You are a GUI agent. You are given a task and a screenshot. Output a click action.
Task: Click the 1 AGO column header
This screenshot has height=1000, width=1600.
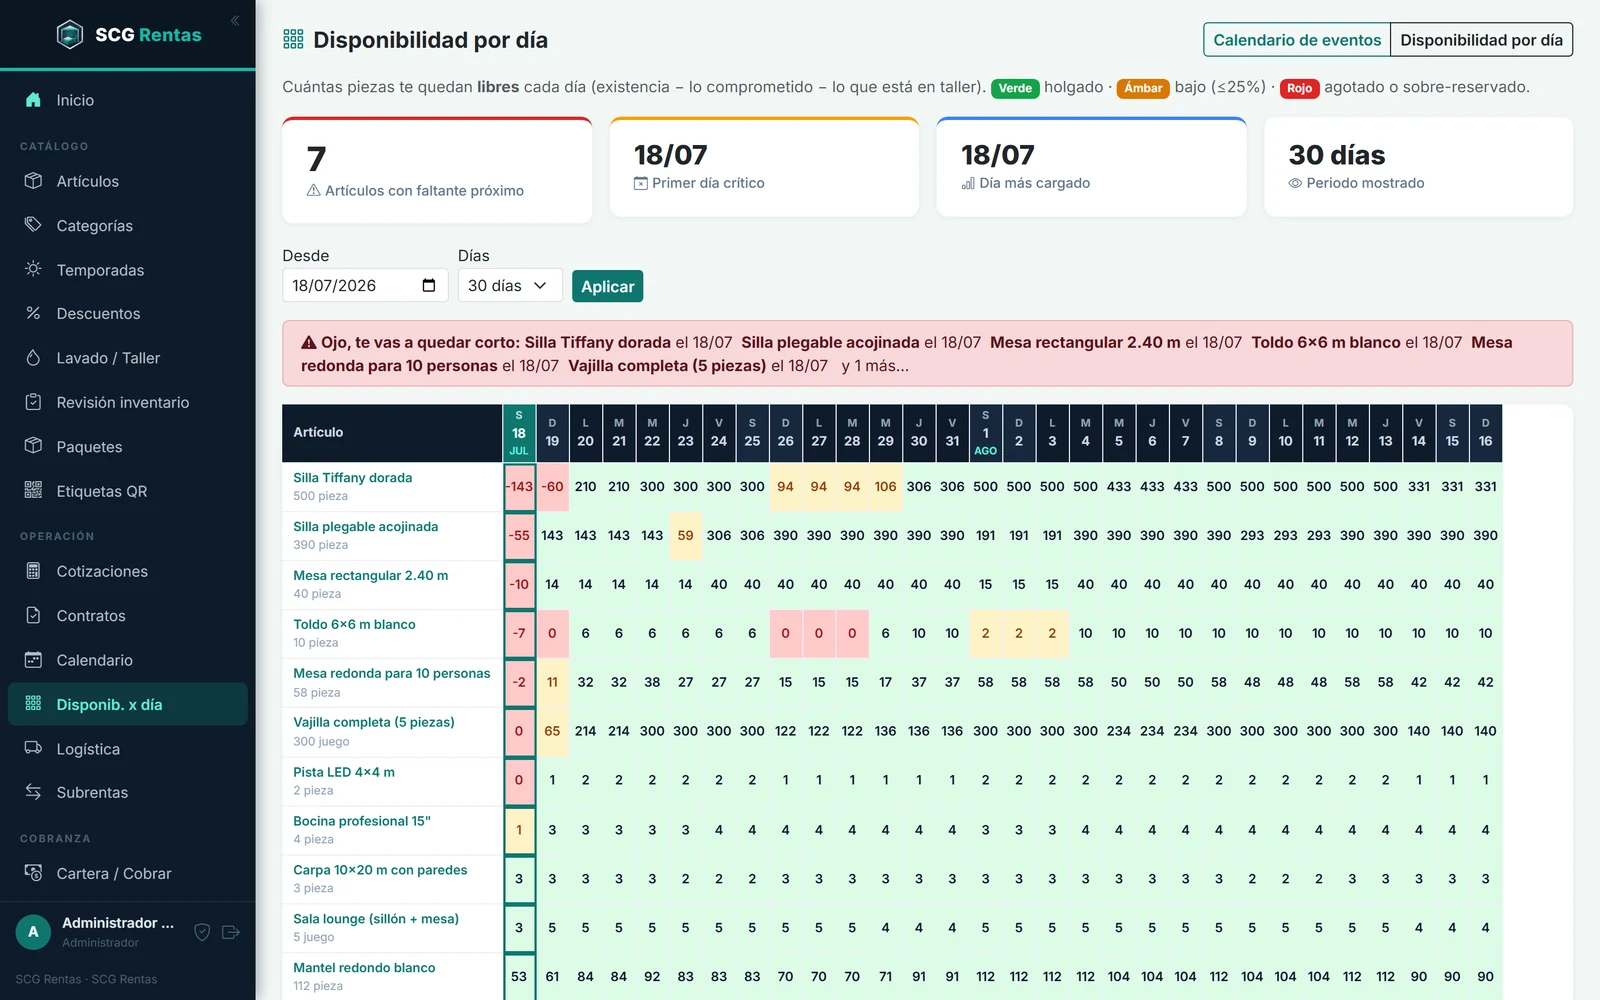tap(985, 433)
